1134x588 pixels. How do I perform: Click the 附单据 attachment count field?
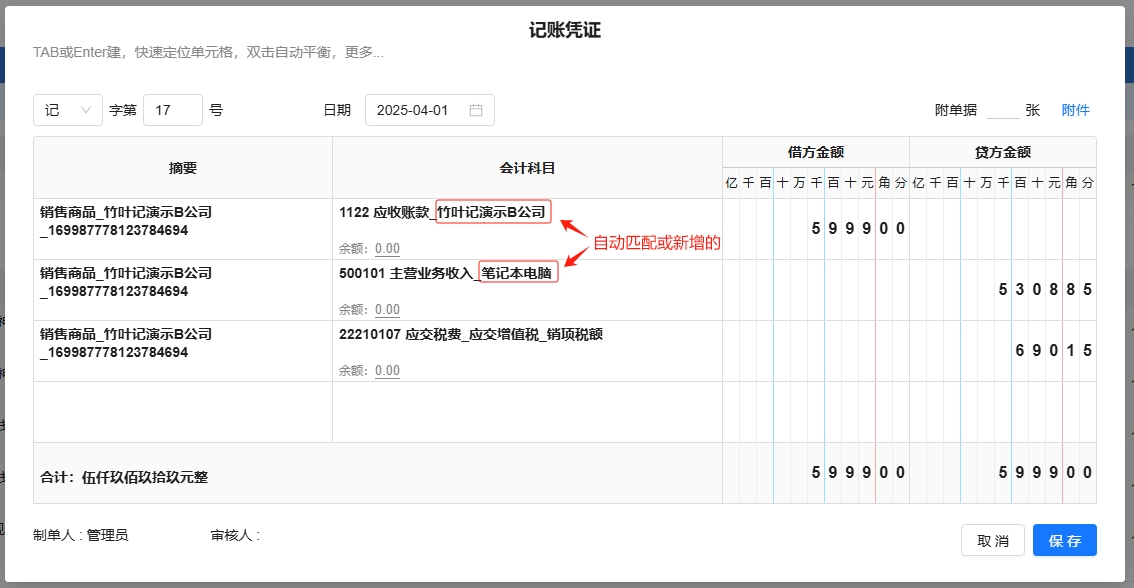tap(1002, 110)
